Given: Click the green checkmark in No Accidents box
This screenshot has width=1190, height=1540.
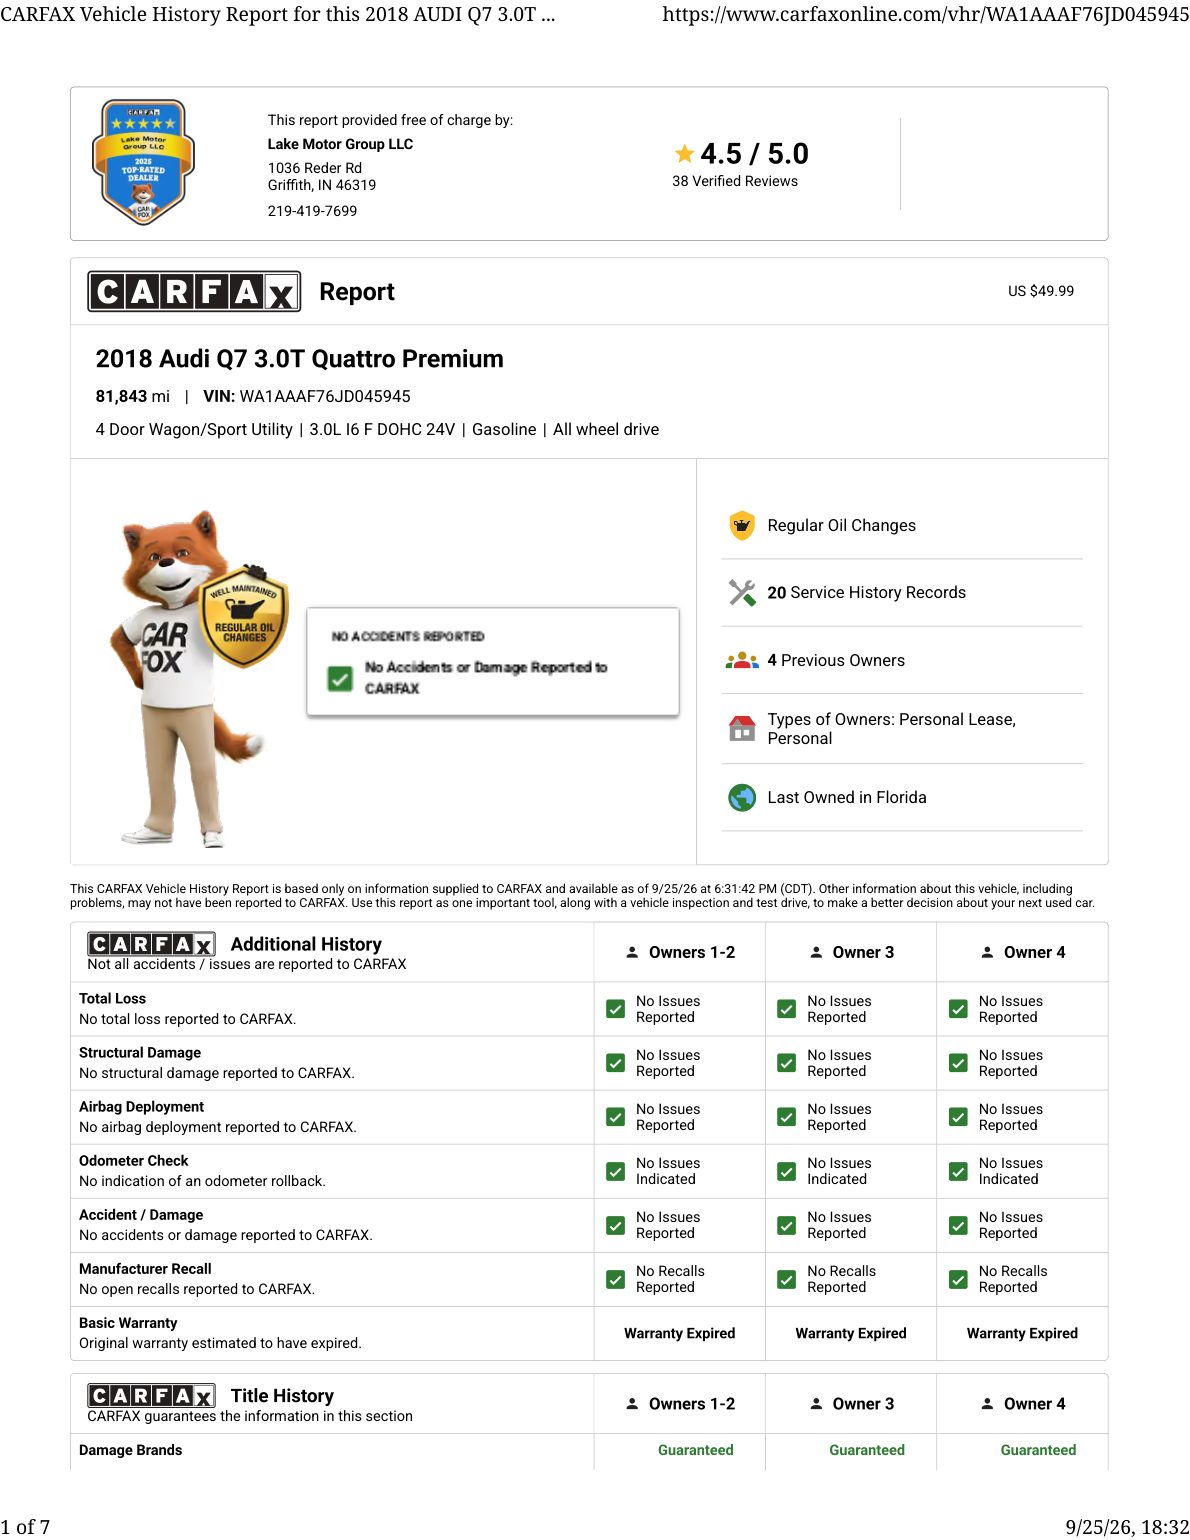Looking at the screenshot, I should click(x=340, y=679).
